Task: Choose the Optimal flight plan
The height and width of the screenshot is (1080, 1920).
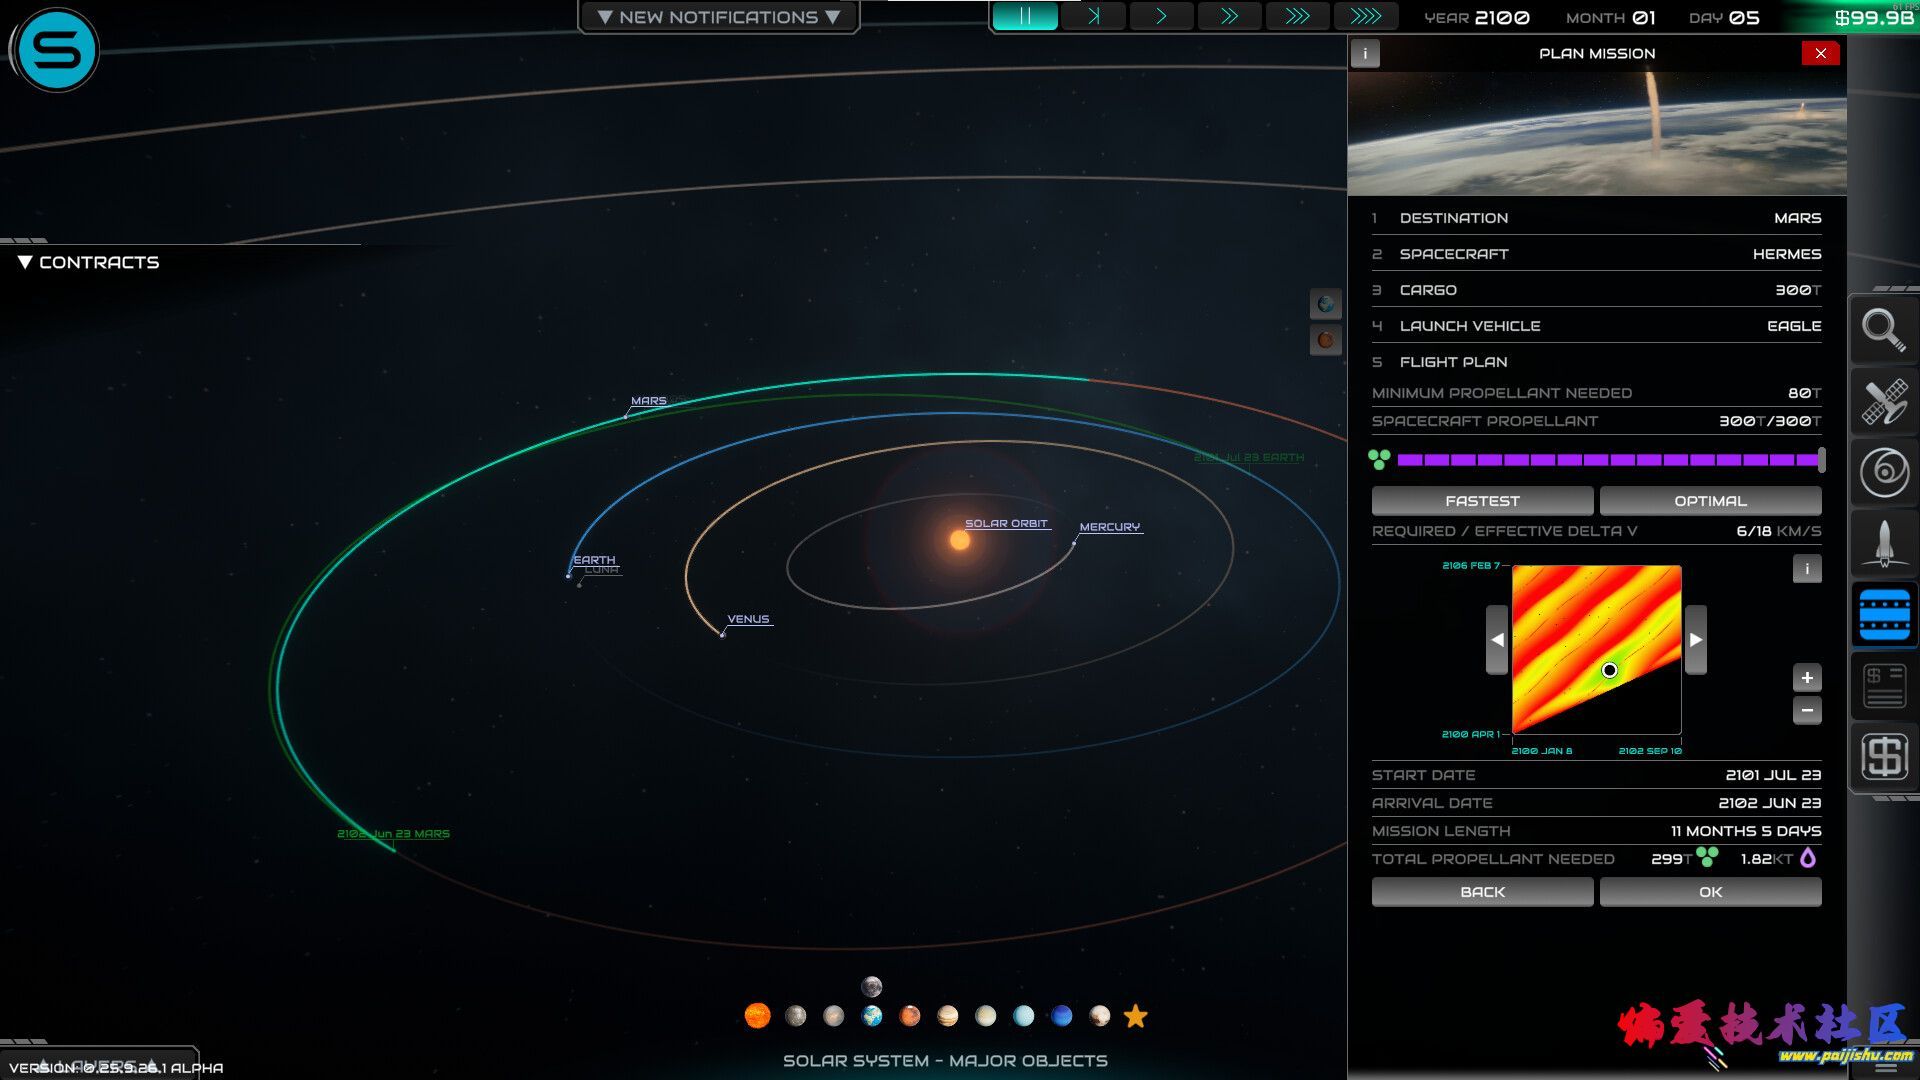Action: pyautogui.click(x=1710, y=501)
